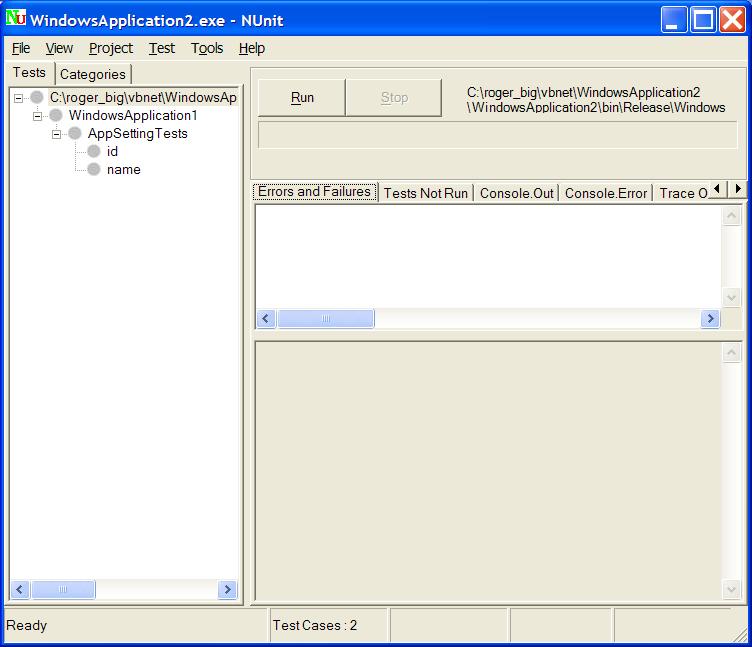Select the partially visible Trace Output tab
752x647 pixels.
[682, 193]
